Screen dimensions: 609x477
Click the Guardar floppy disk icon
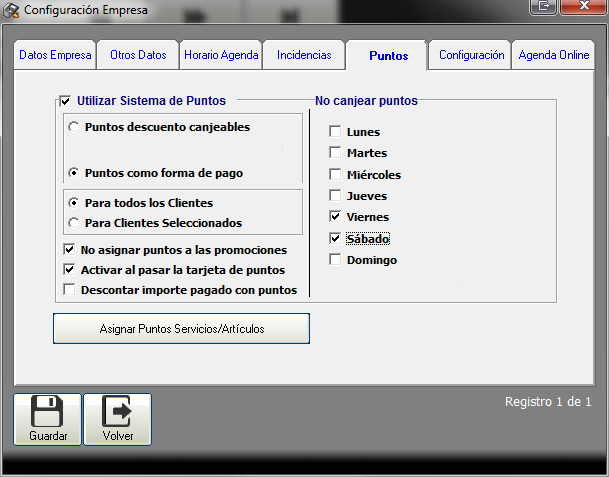48,411
